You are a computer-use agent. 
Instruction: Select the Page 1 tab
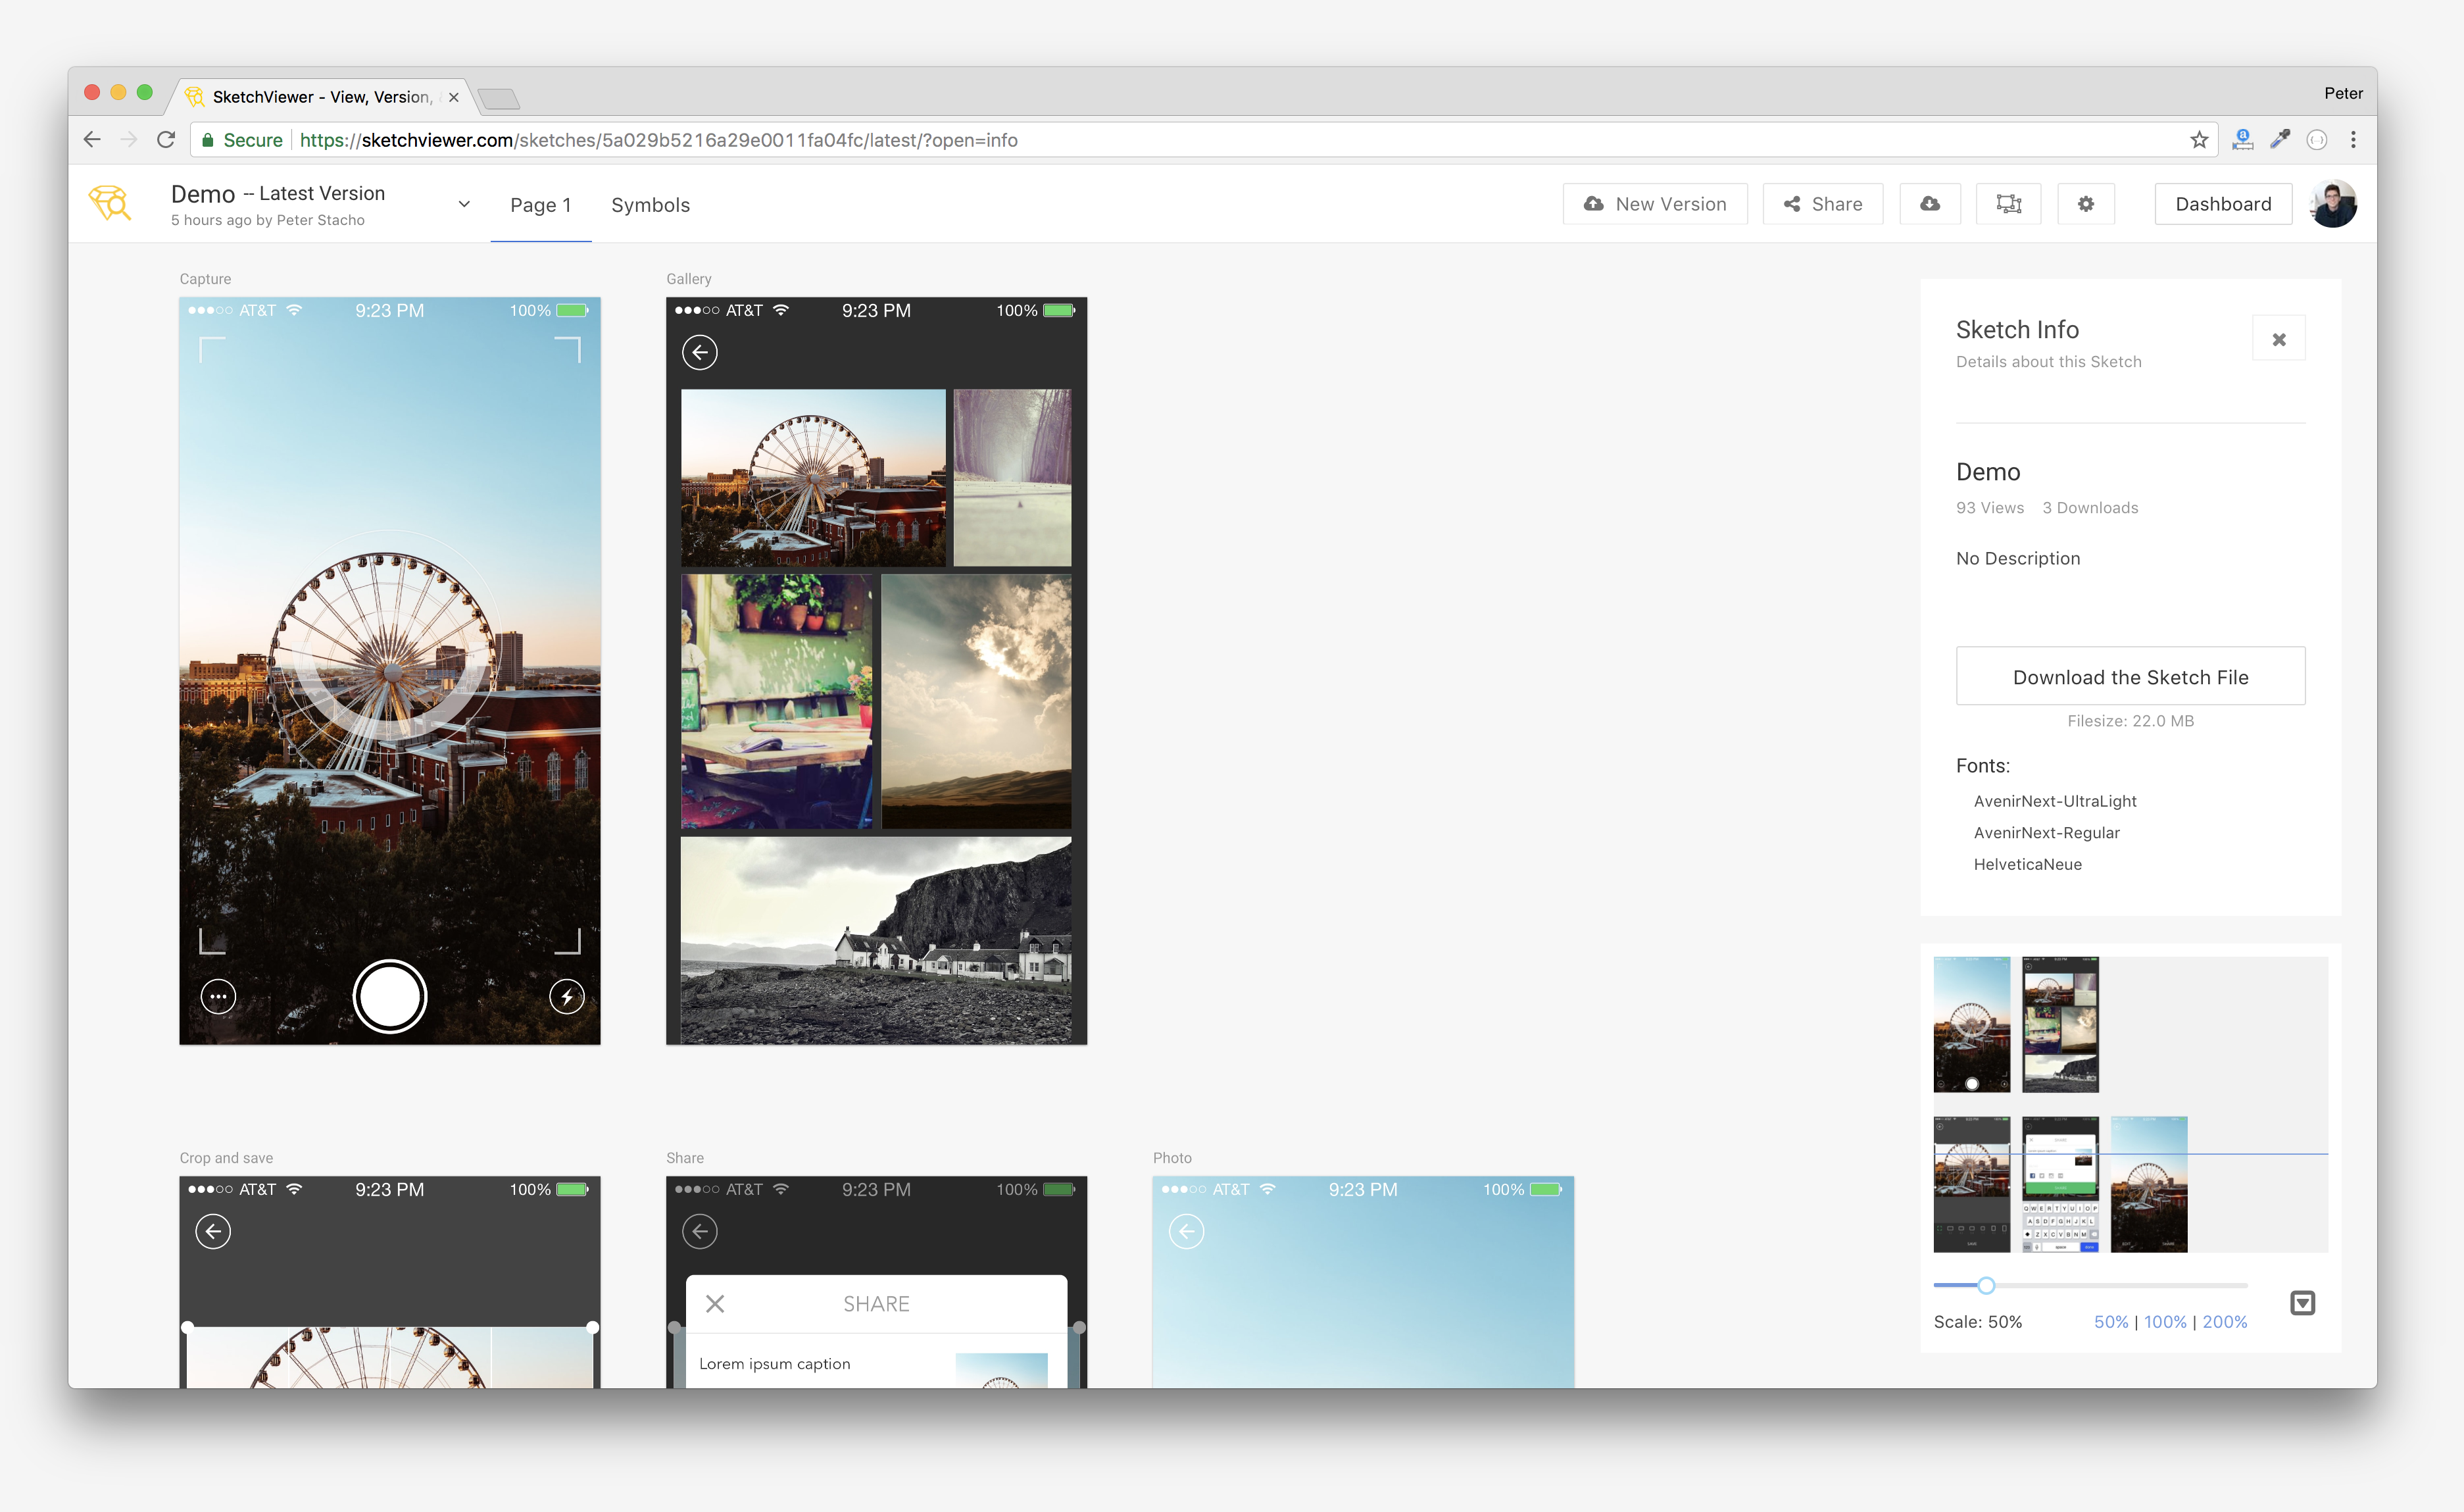click(540, 204)
